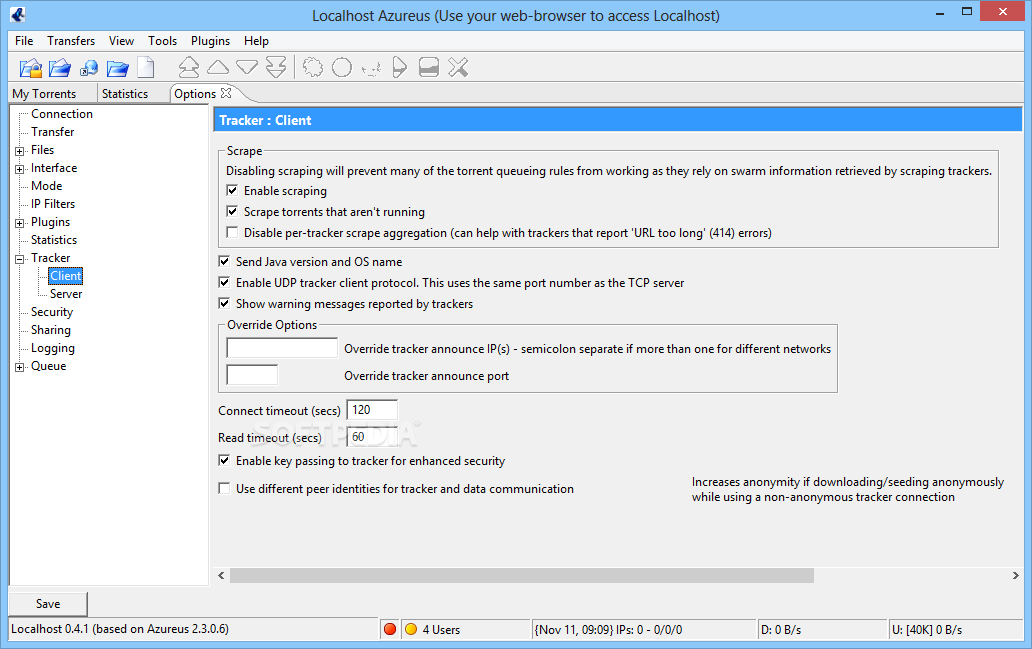Toggle Enable UDP tracker client protocol

tap(224, 282)
